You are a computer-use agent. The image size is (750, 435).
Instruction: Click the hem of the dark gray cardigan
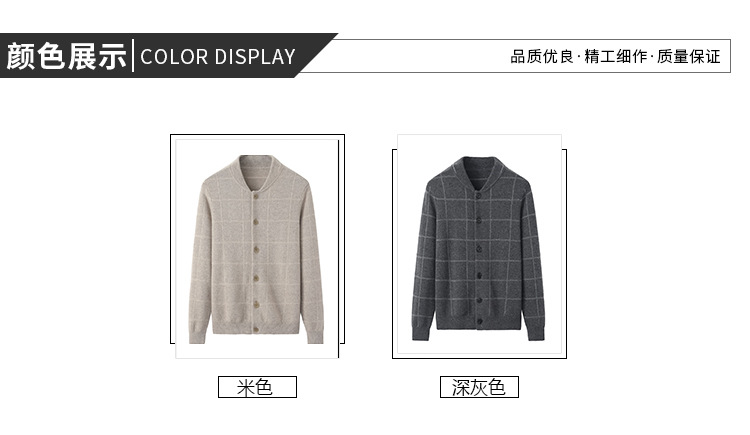tap(478, 323)
